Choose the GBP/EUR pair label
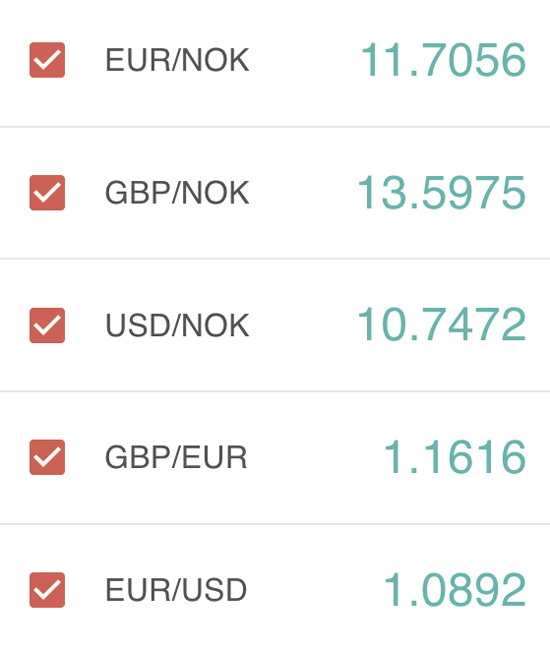This screenshot has height=650, width=550. pos(176,457)
